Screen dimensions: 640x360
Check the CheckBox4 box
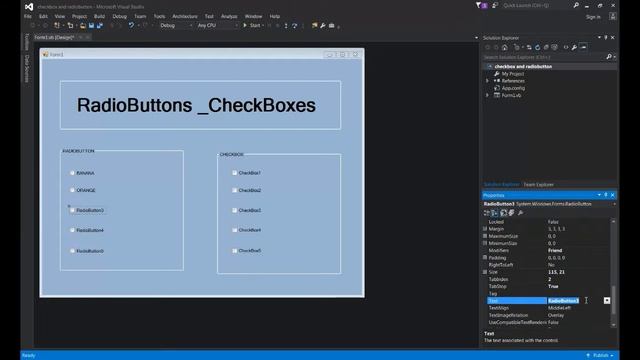click(234, 230)
